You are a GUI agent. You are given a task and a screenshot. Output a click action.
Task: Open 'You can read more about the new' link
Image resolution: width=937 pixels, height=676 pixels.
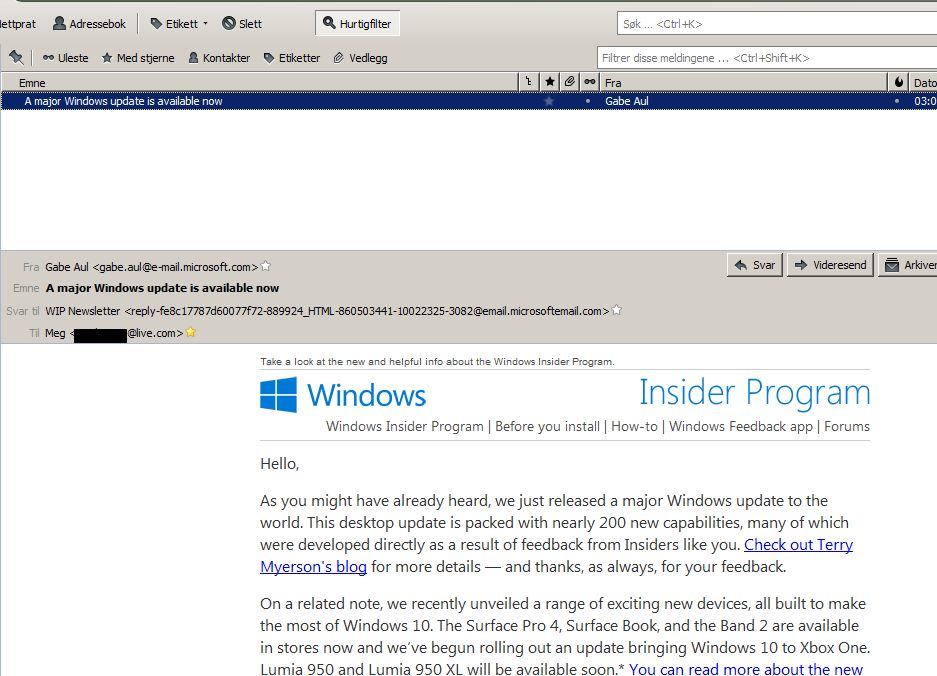(746, 669)
